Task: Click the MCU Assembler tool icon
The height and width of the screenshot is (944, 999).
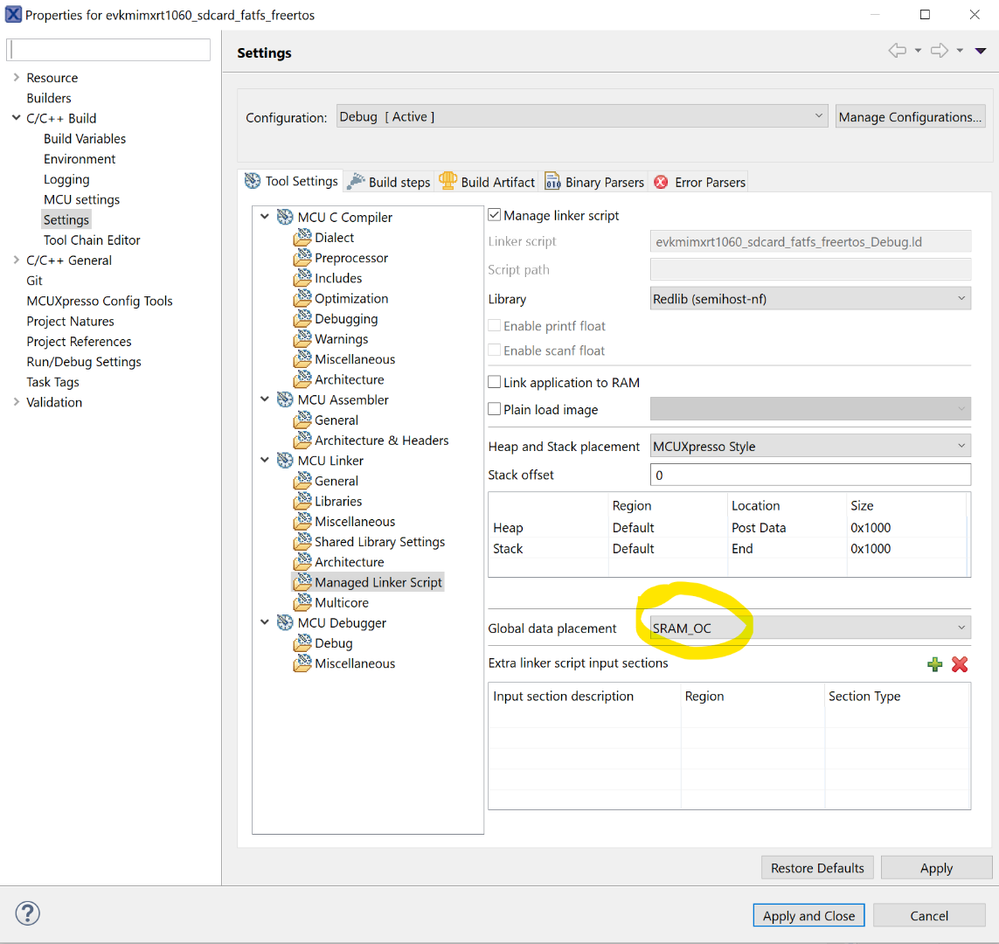Action: (x=285, y=400)
